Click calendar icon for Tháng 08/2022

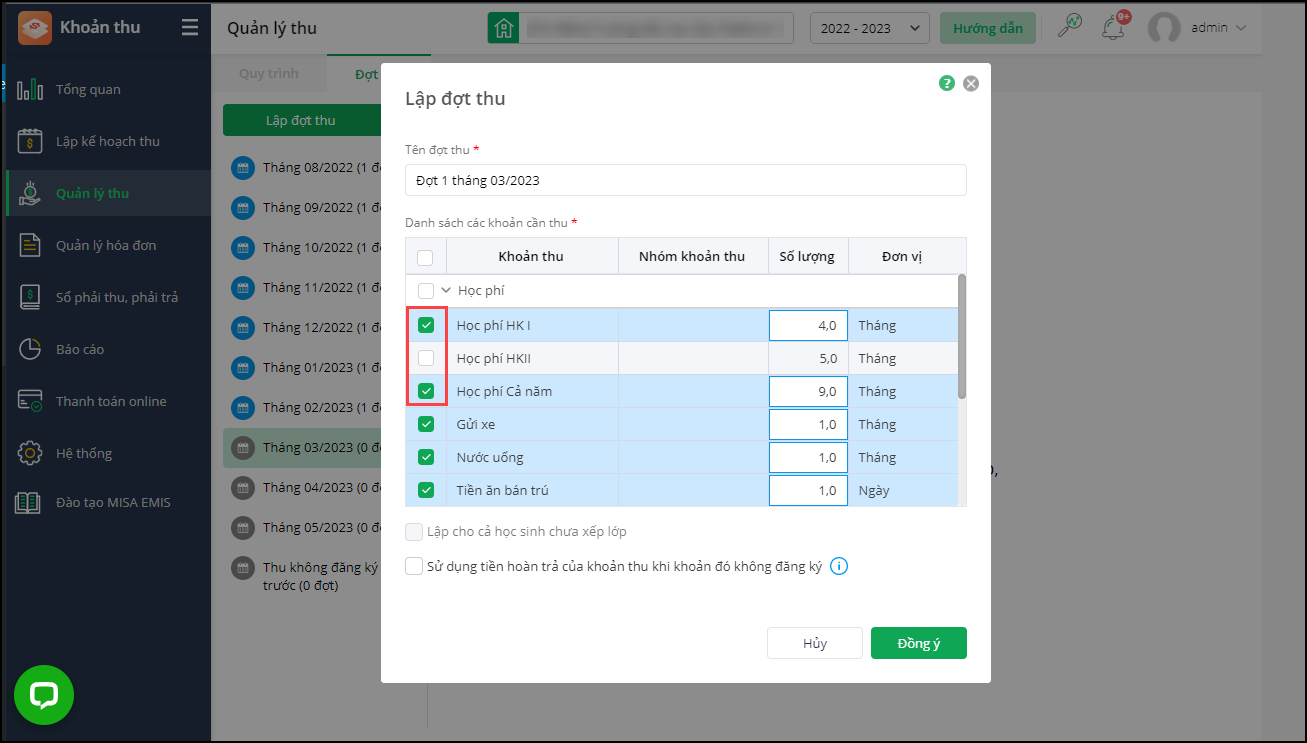pos(243,168)
